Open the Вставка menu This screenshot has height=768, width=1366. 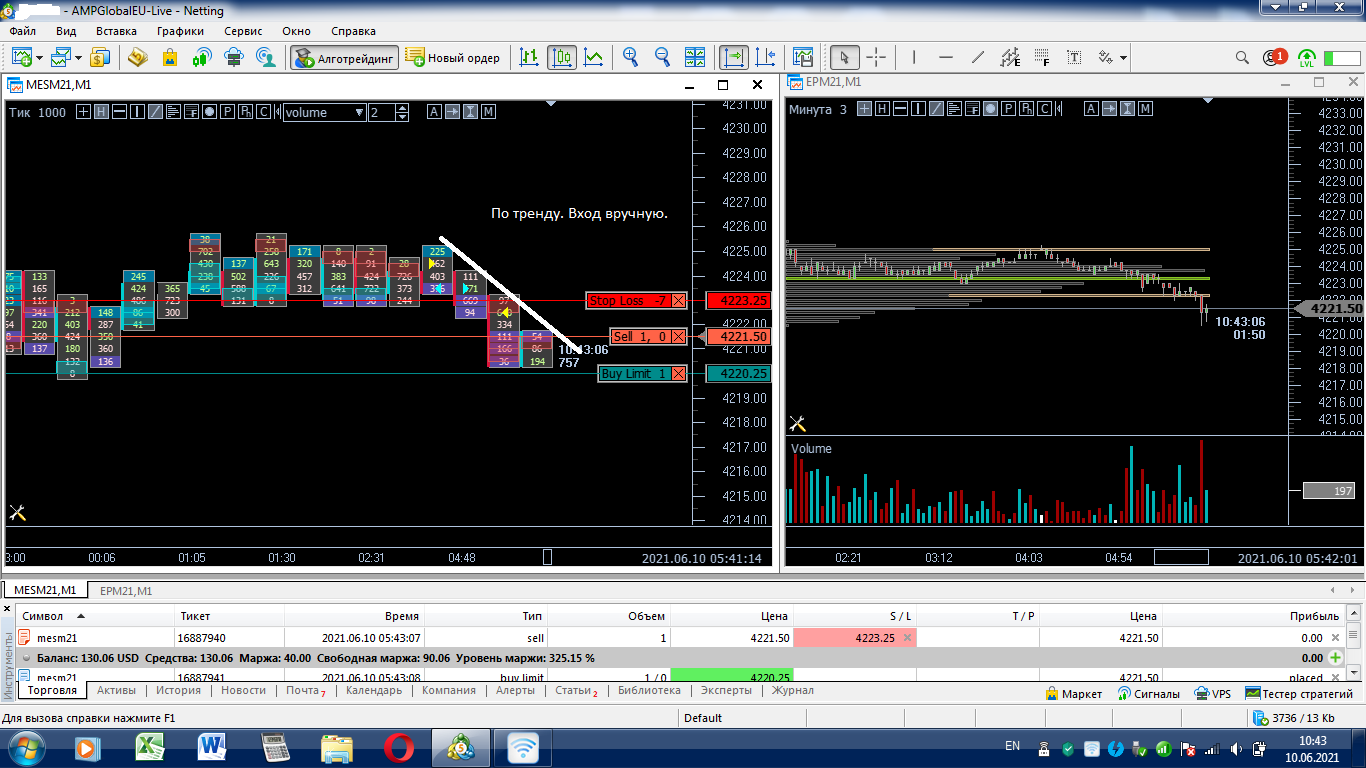pyautogui.click(x=115, y=31)
